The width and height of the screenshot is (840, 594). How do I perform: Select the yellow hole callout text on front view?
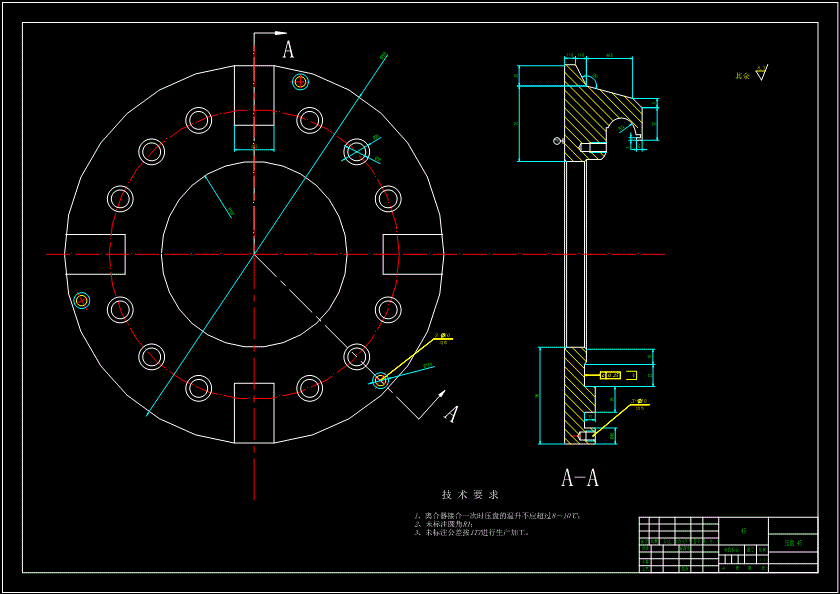(443, 337)
